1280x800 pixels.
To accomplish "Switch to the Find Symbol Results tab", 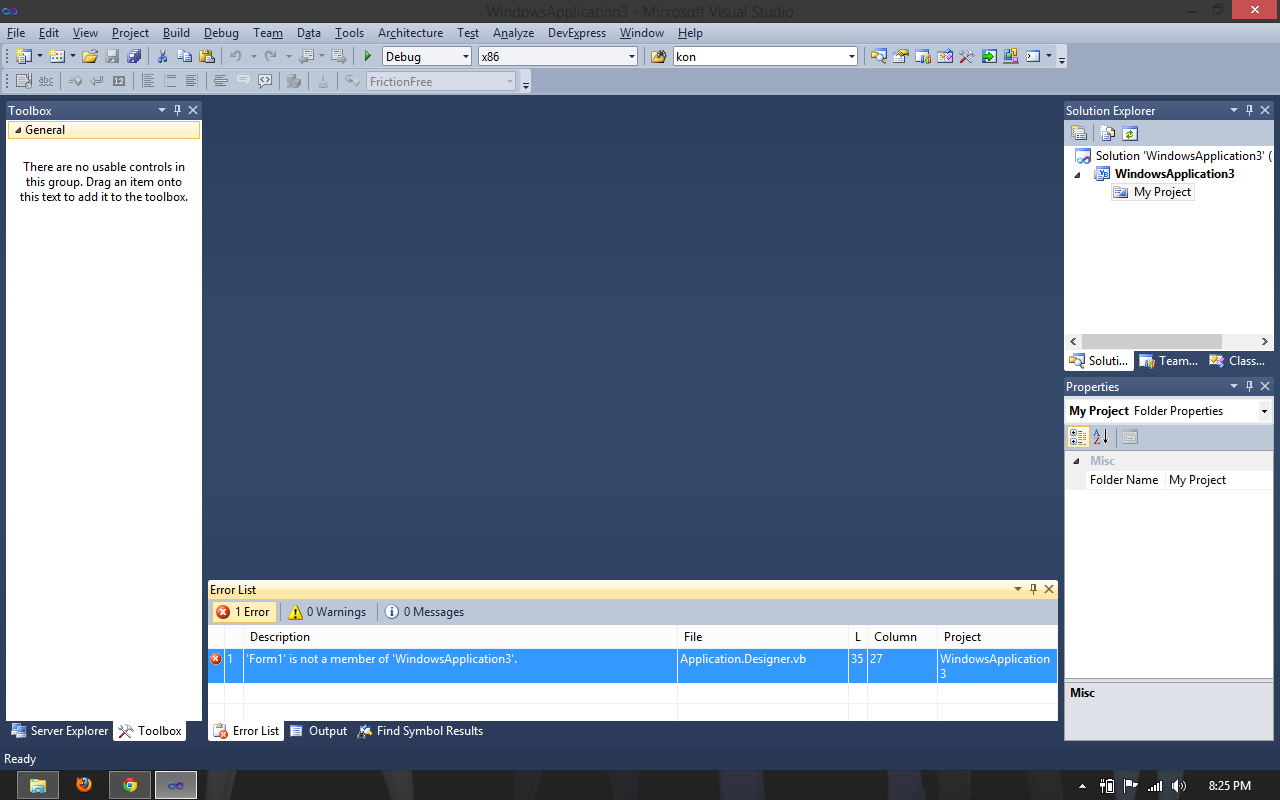I will [420, 731].
